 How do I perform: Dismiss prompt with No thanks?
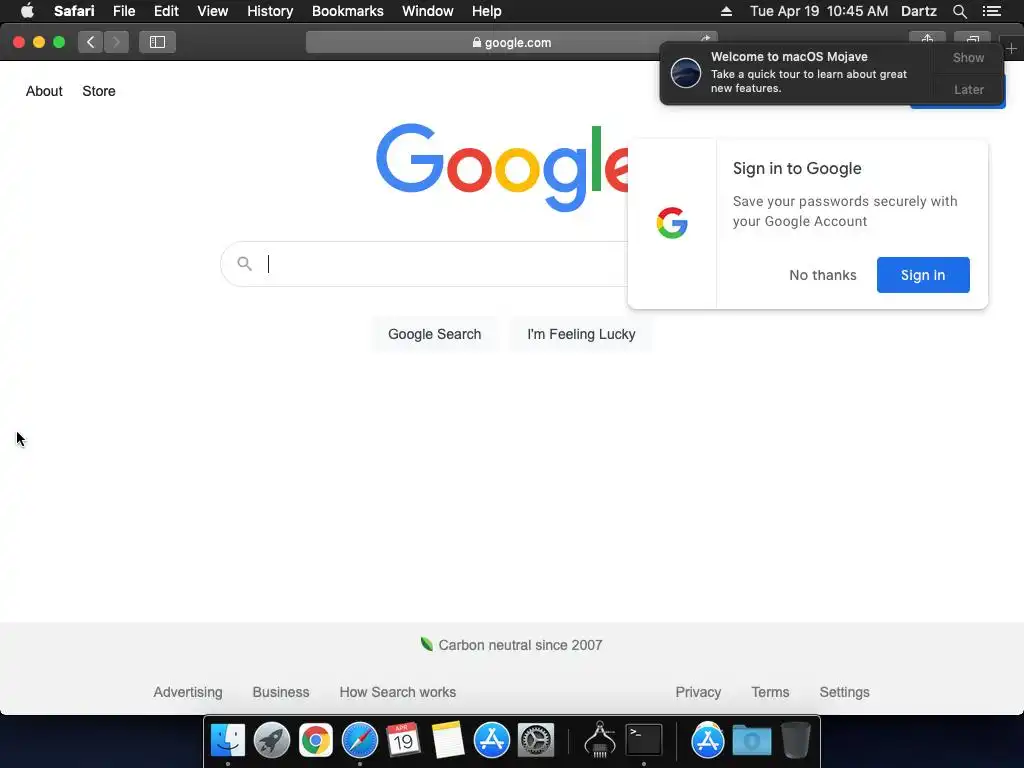pyautogui.click(x=823, y=275)
